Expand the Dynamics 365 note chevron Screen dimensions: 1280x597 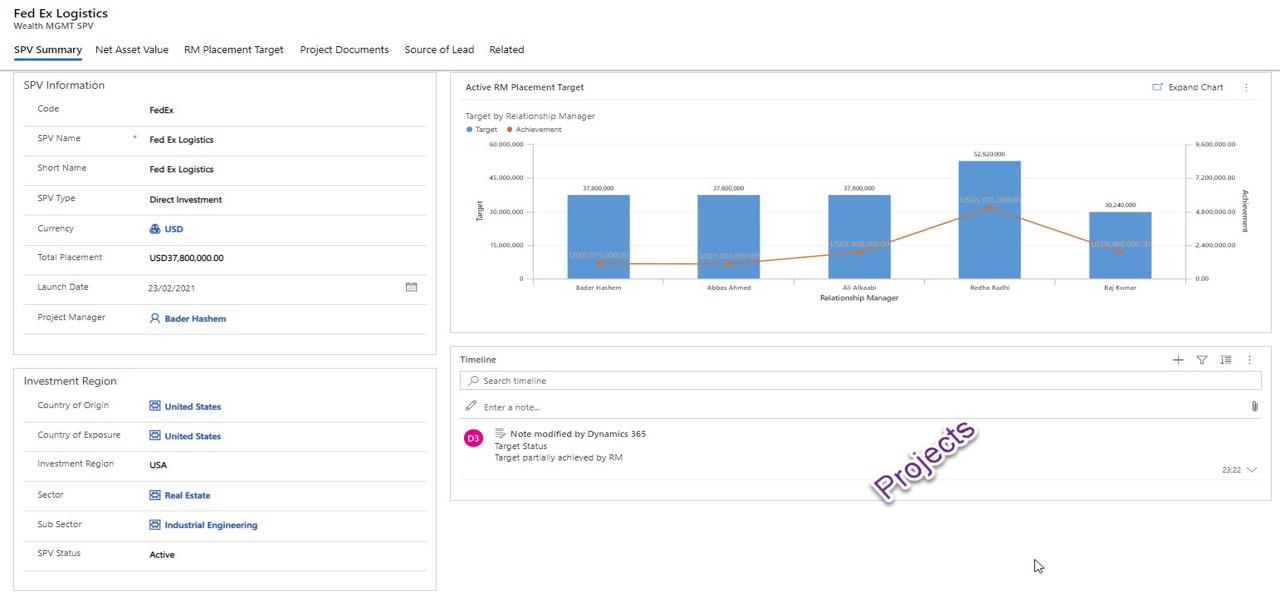(x=1251, y=470)
